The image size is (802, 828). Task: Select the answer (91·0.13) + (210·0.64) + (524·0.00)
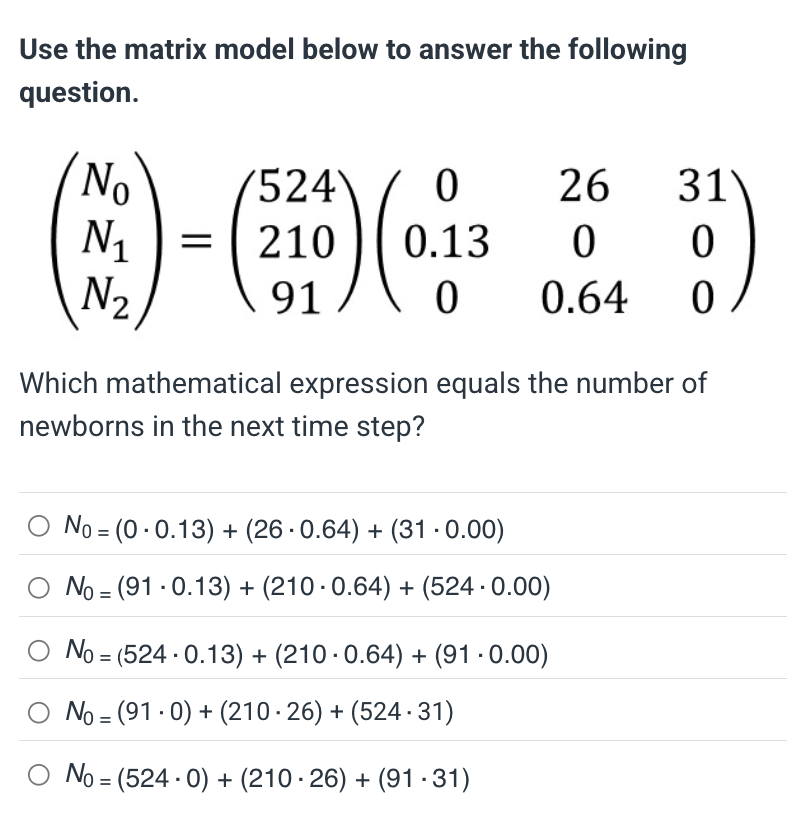37,590
